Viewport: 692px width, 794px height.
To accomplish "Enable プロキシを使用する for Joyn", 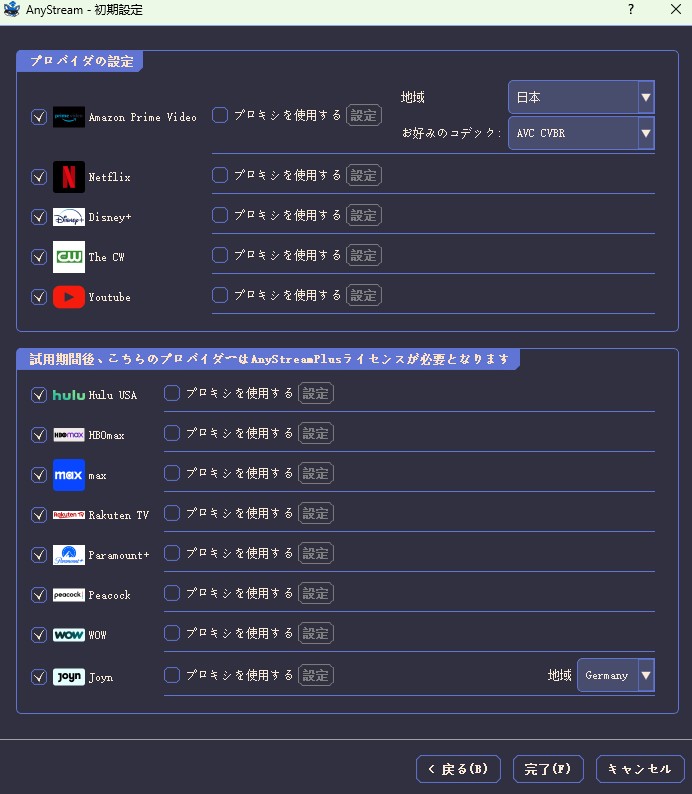I will click(x=172, y=675).
